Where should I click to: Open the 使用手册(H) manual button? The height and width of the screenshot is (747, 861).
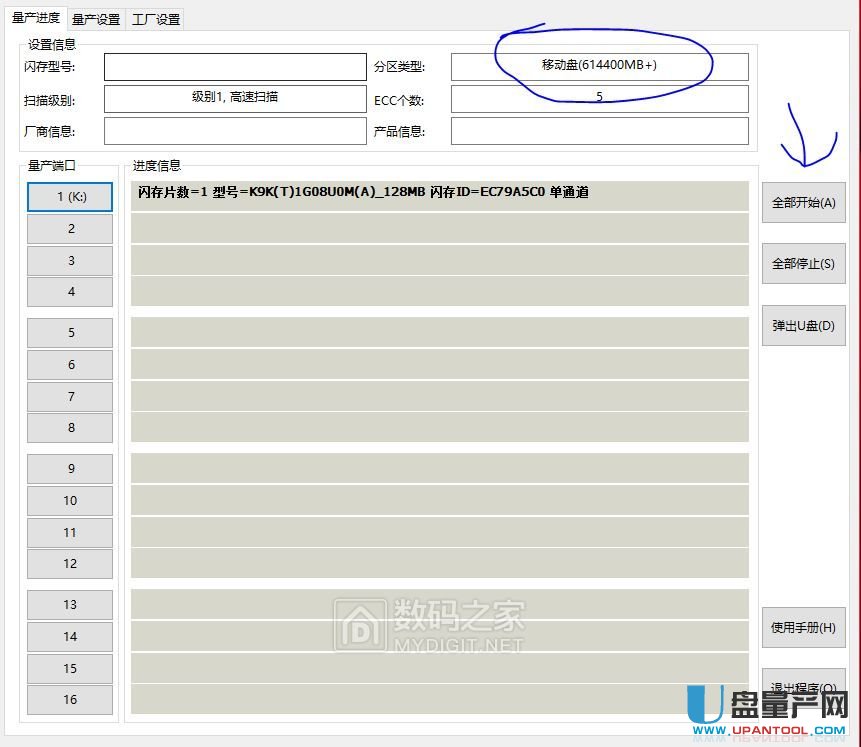(x=803, y=627)
